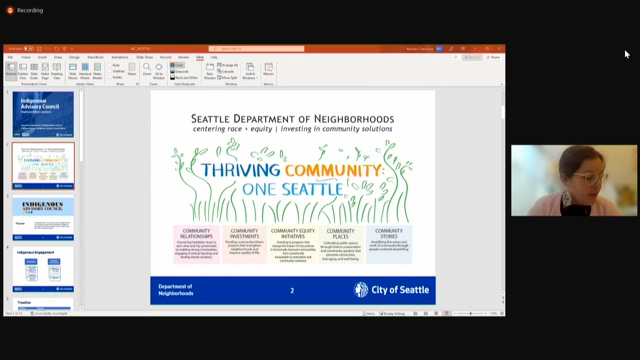This screenshot has height=360, width=640.
Task: Expand the Show group dialog launcher
Action: click(138, 84)
